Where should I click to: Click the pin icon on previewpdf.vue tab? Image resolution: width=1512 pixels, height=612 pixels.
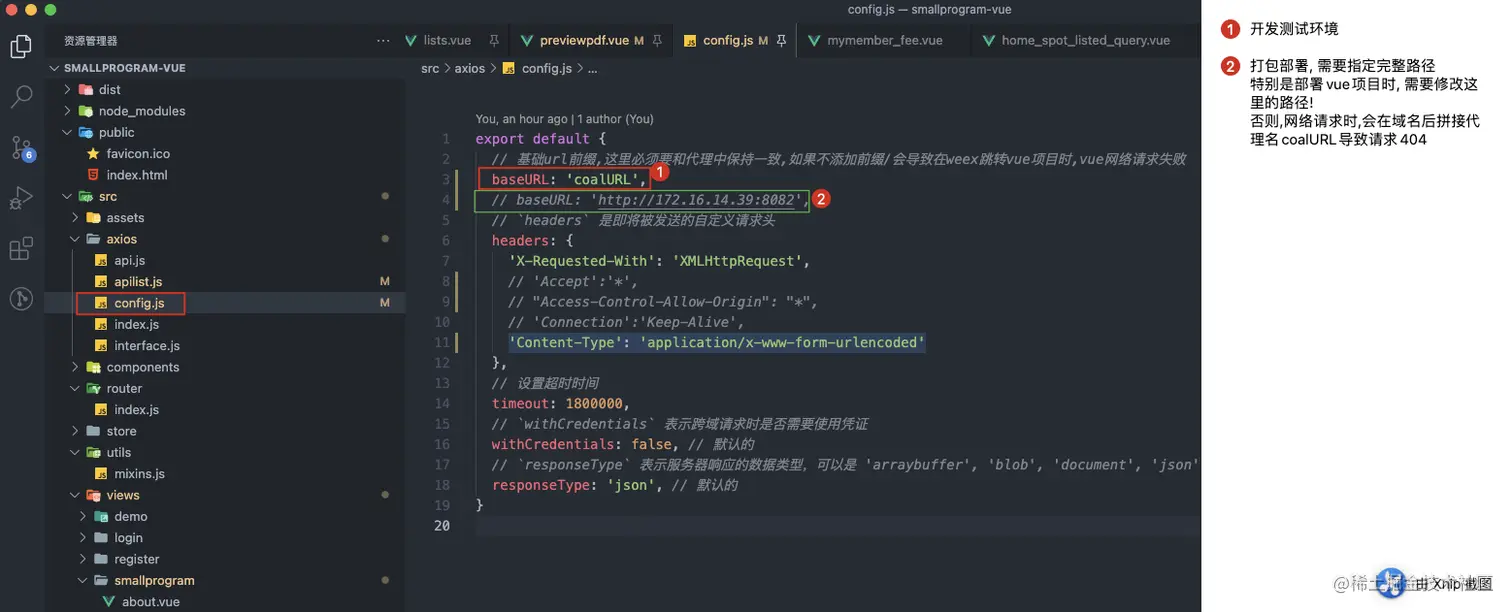click(x=657, y=41)
